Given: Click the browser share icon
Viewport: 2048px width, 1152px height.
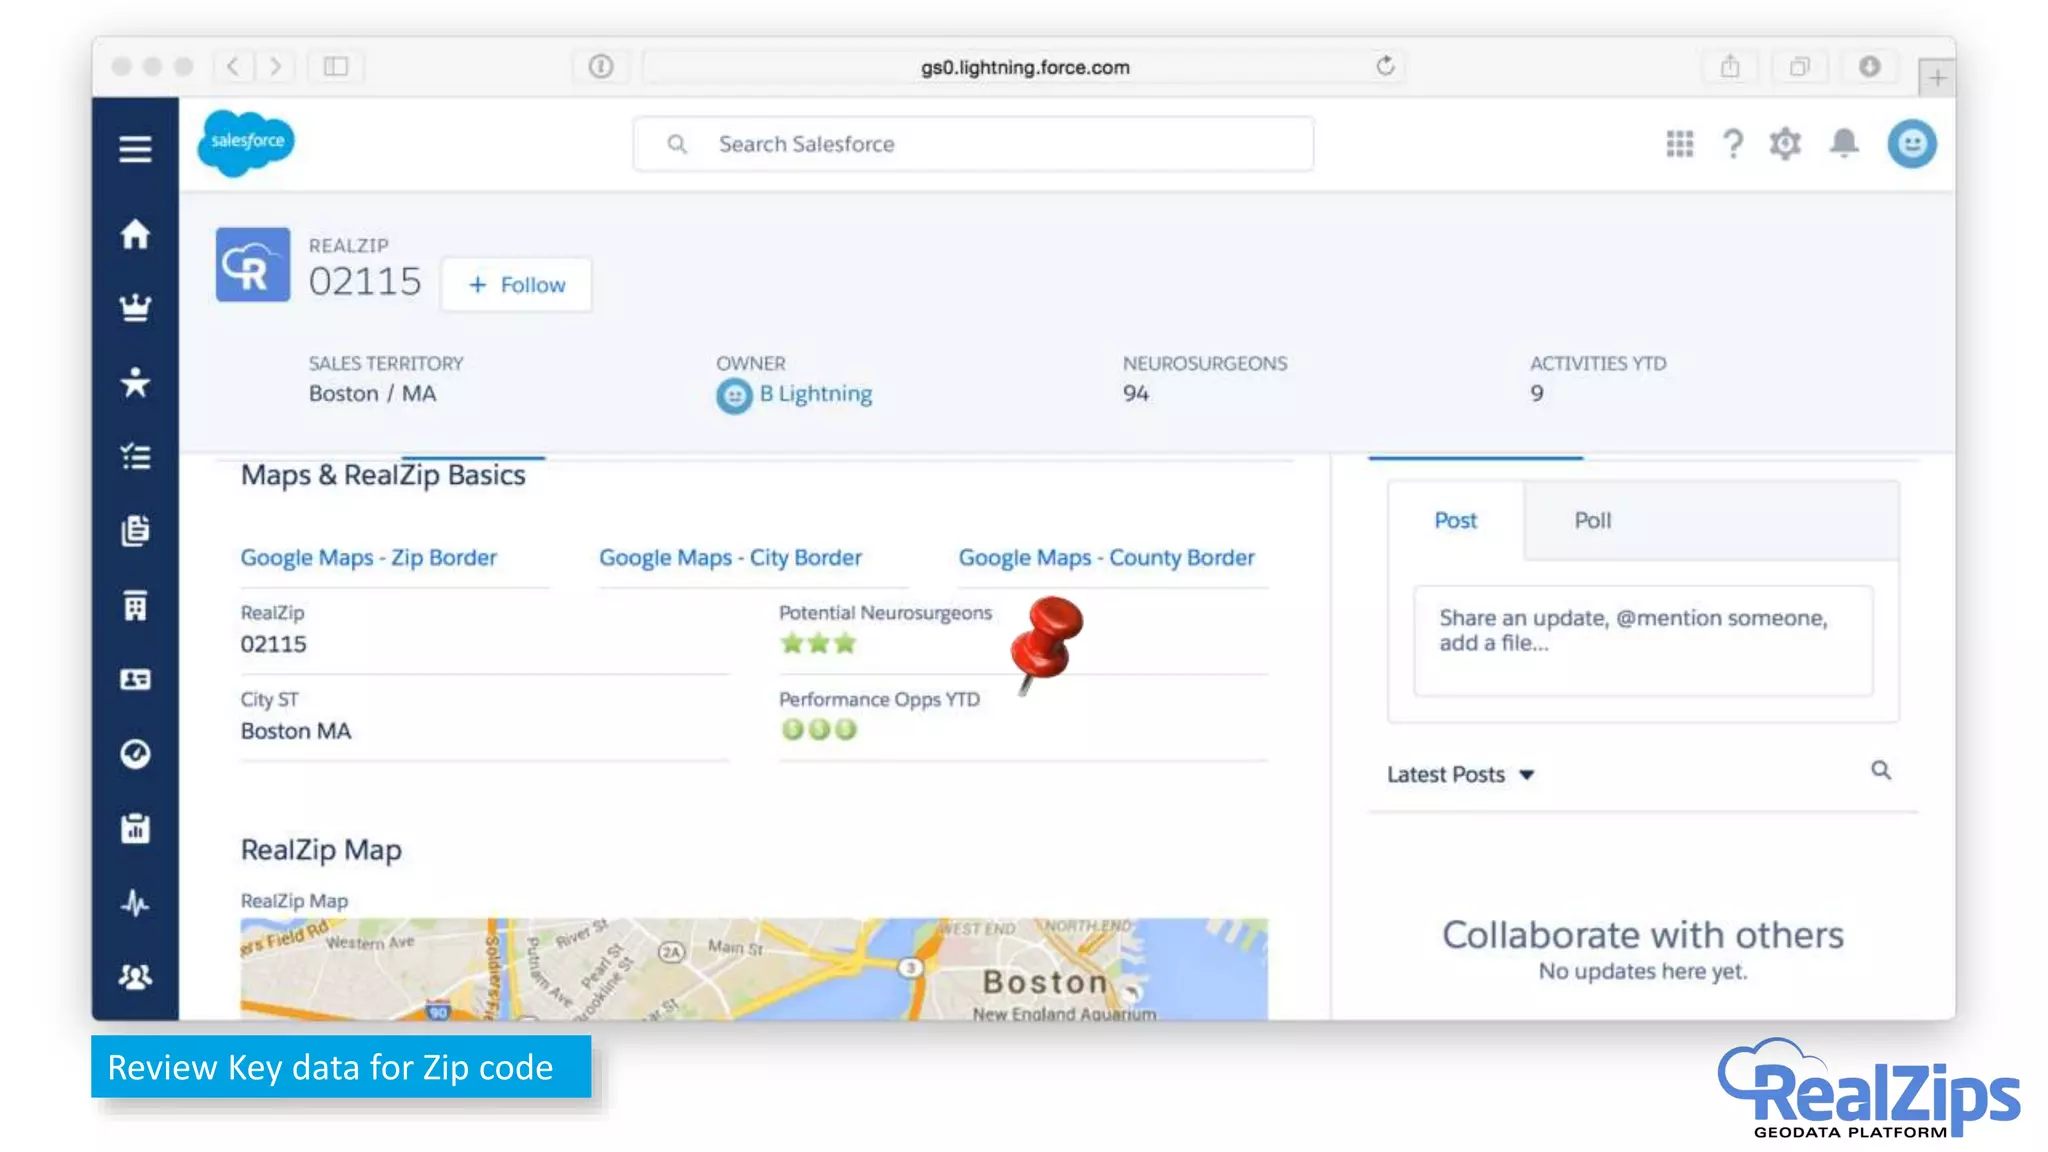Looking at the screenshot, I should coord(1730,67).
